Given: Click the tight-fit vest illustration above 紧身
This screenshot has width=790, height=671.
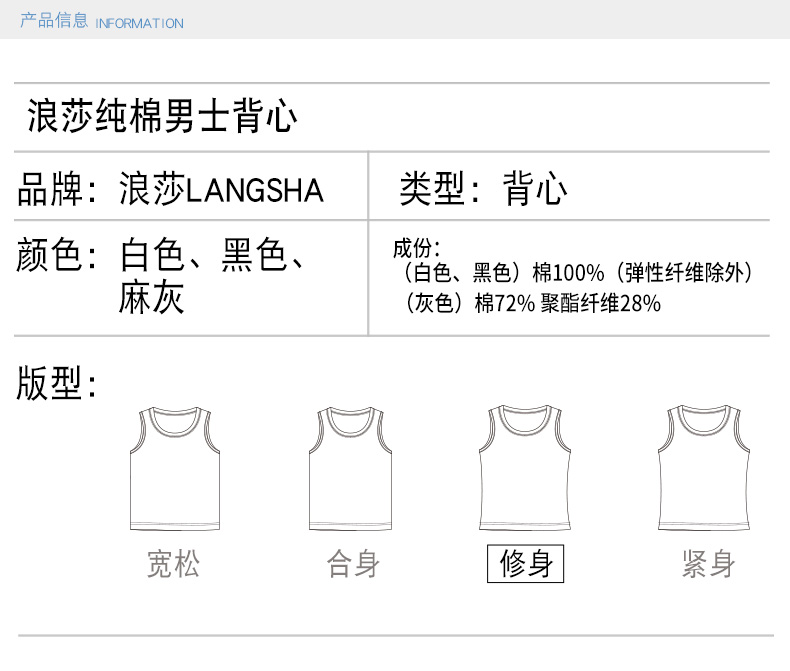Looking at the screenshot, I should click(704, 467).
